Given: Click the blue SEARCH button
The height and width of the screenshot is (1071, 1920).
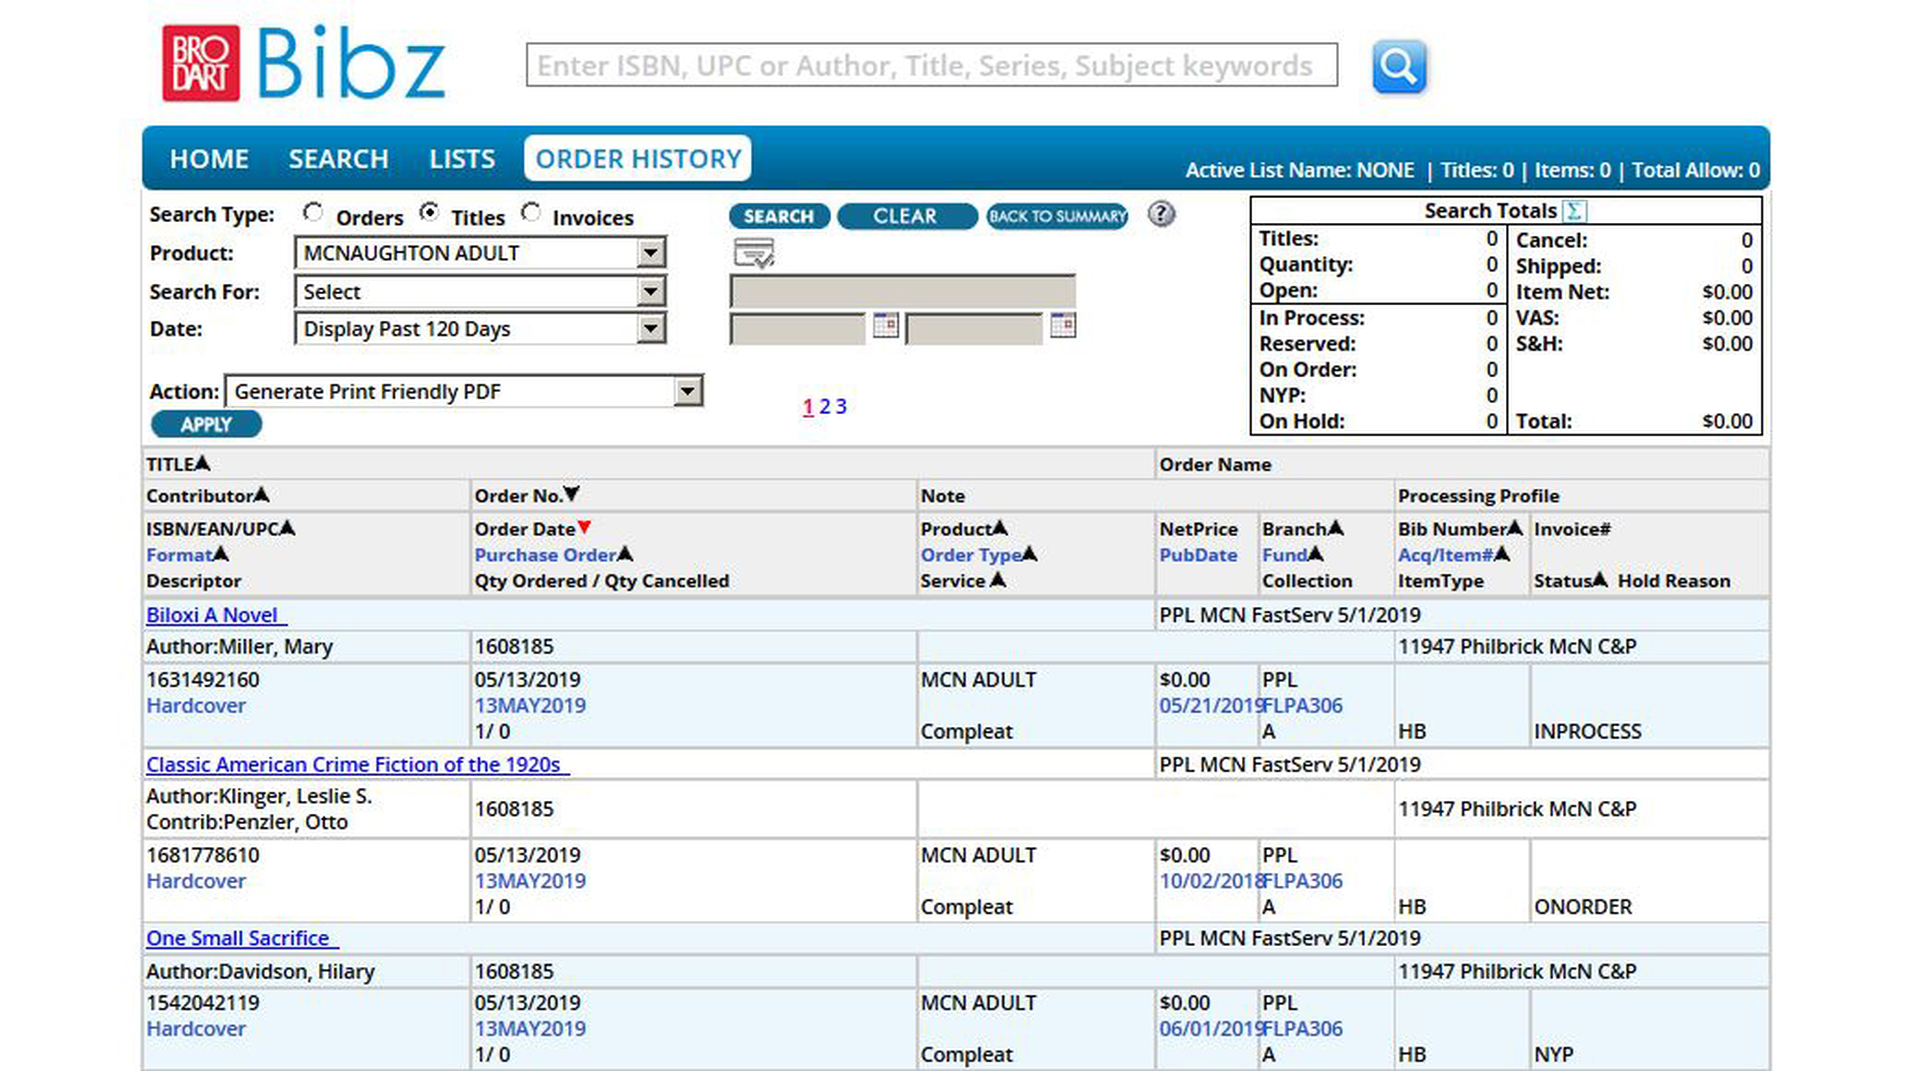Looking at the screenshot, I should click(779, 216).
